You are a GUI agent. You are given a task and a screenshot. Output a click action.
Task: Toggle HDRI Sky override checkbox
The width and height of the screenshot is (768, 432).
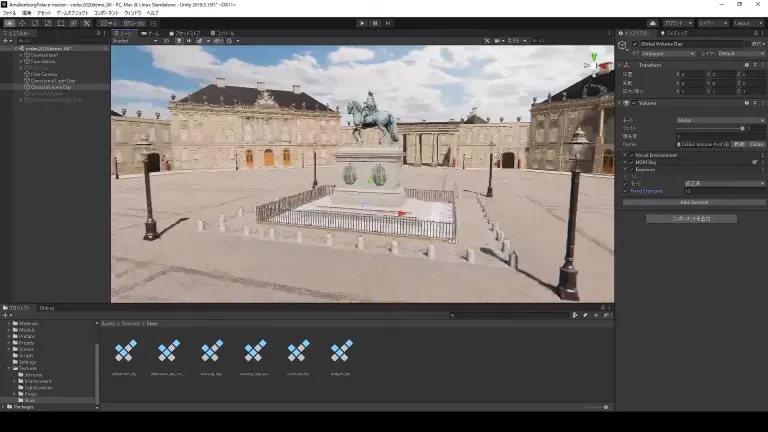[x=631, y=162]
